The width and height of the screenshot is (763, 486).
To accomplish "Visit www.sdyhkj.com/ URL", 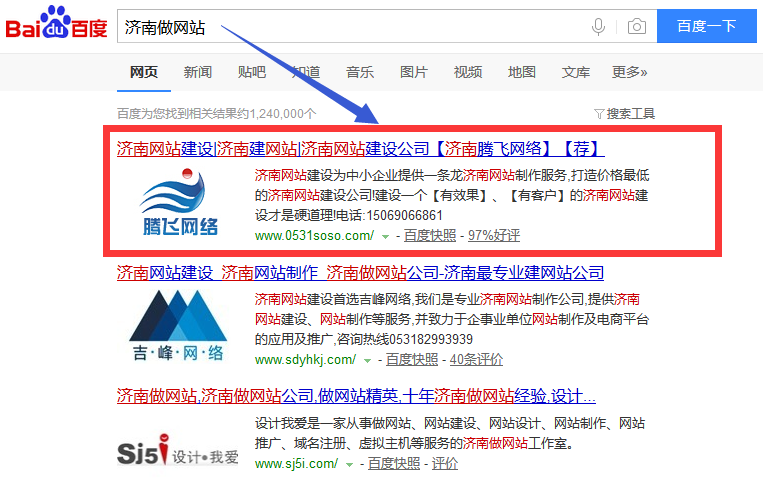I will [x=306, y=360].
